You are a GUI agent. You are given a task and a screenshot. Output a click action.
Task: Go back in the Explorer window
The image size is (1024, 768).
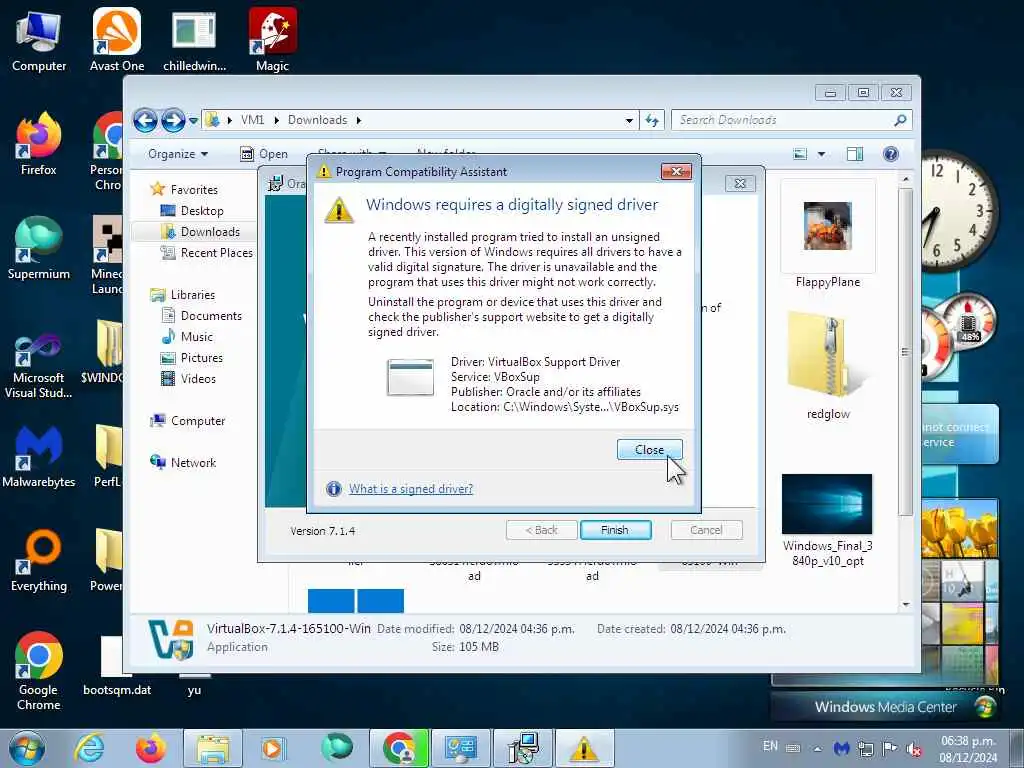145,120
